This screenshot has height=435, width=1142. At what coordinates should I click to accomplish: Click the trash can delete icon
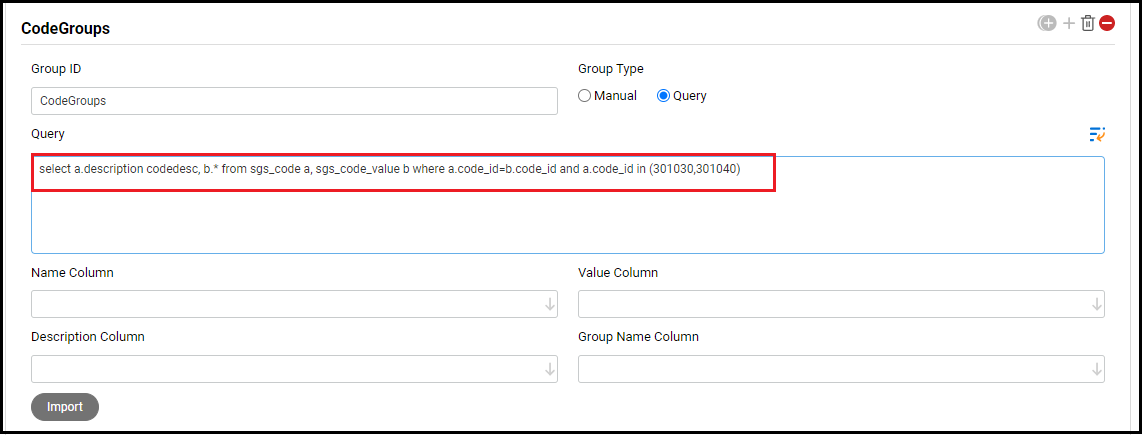click(x=1088, y=23)
